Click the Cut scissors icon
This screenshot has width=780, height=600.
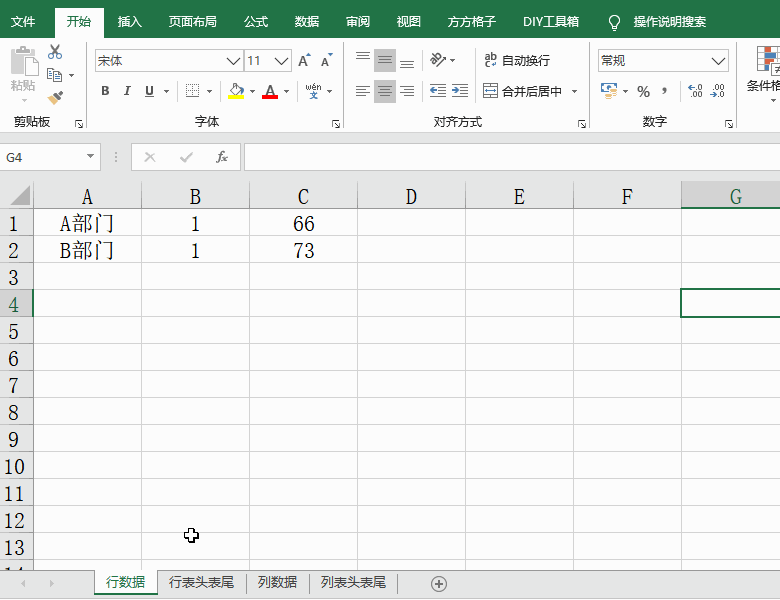point(55,52)
